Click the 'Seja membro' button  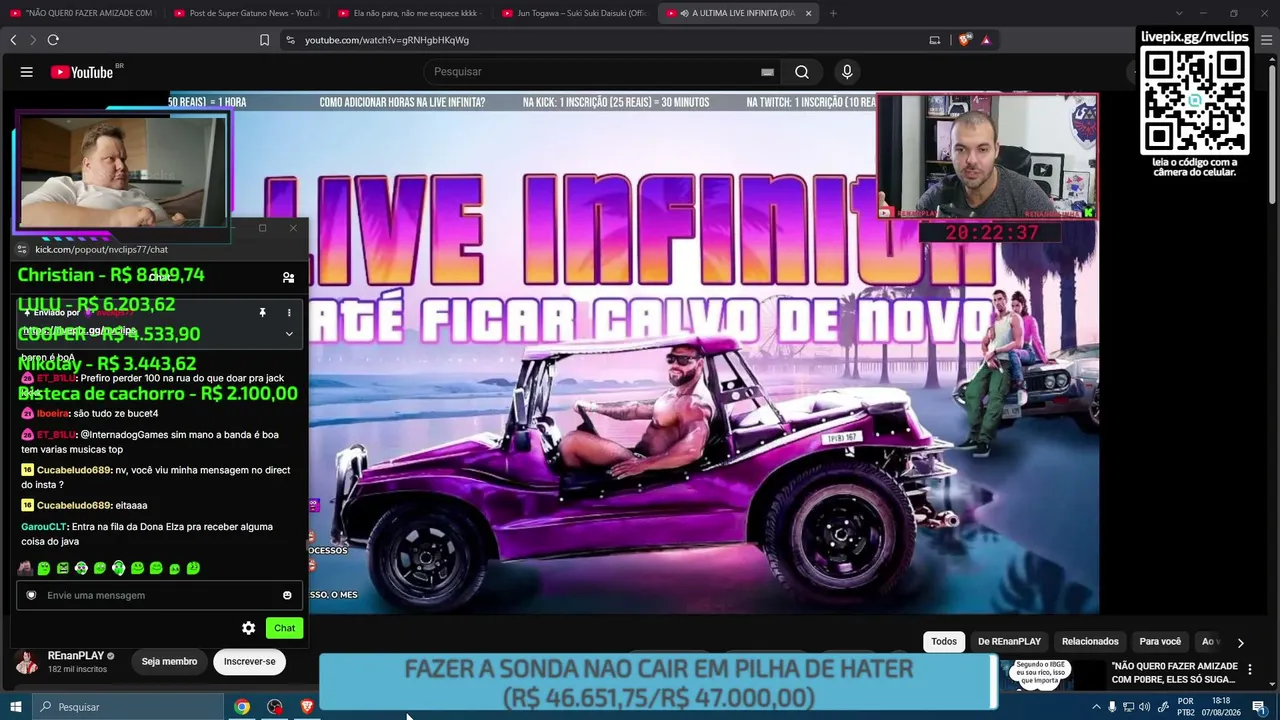click(169, 661)
